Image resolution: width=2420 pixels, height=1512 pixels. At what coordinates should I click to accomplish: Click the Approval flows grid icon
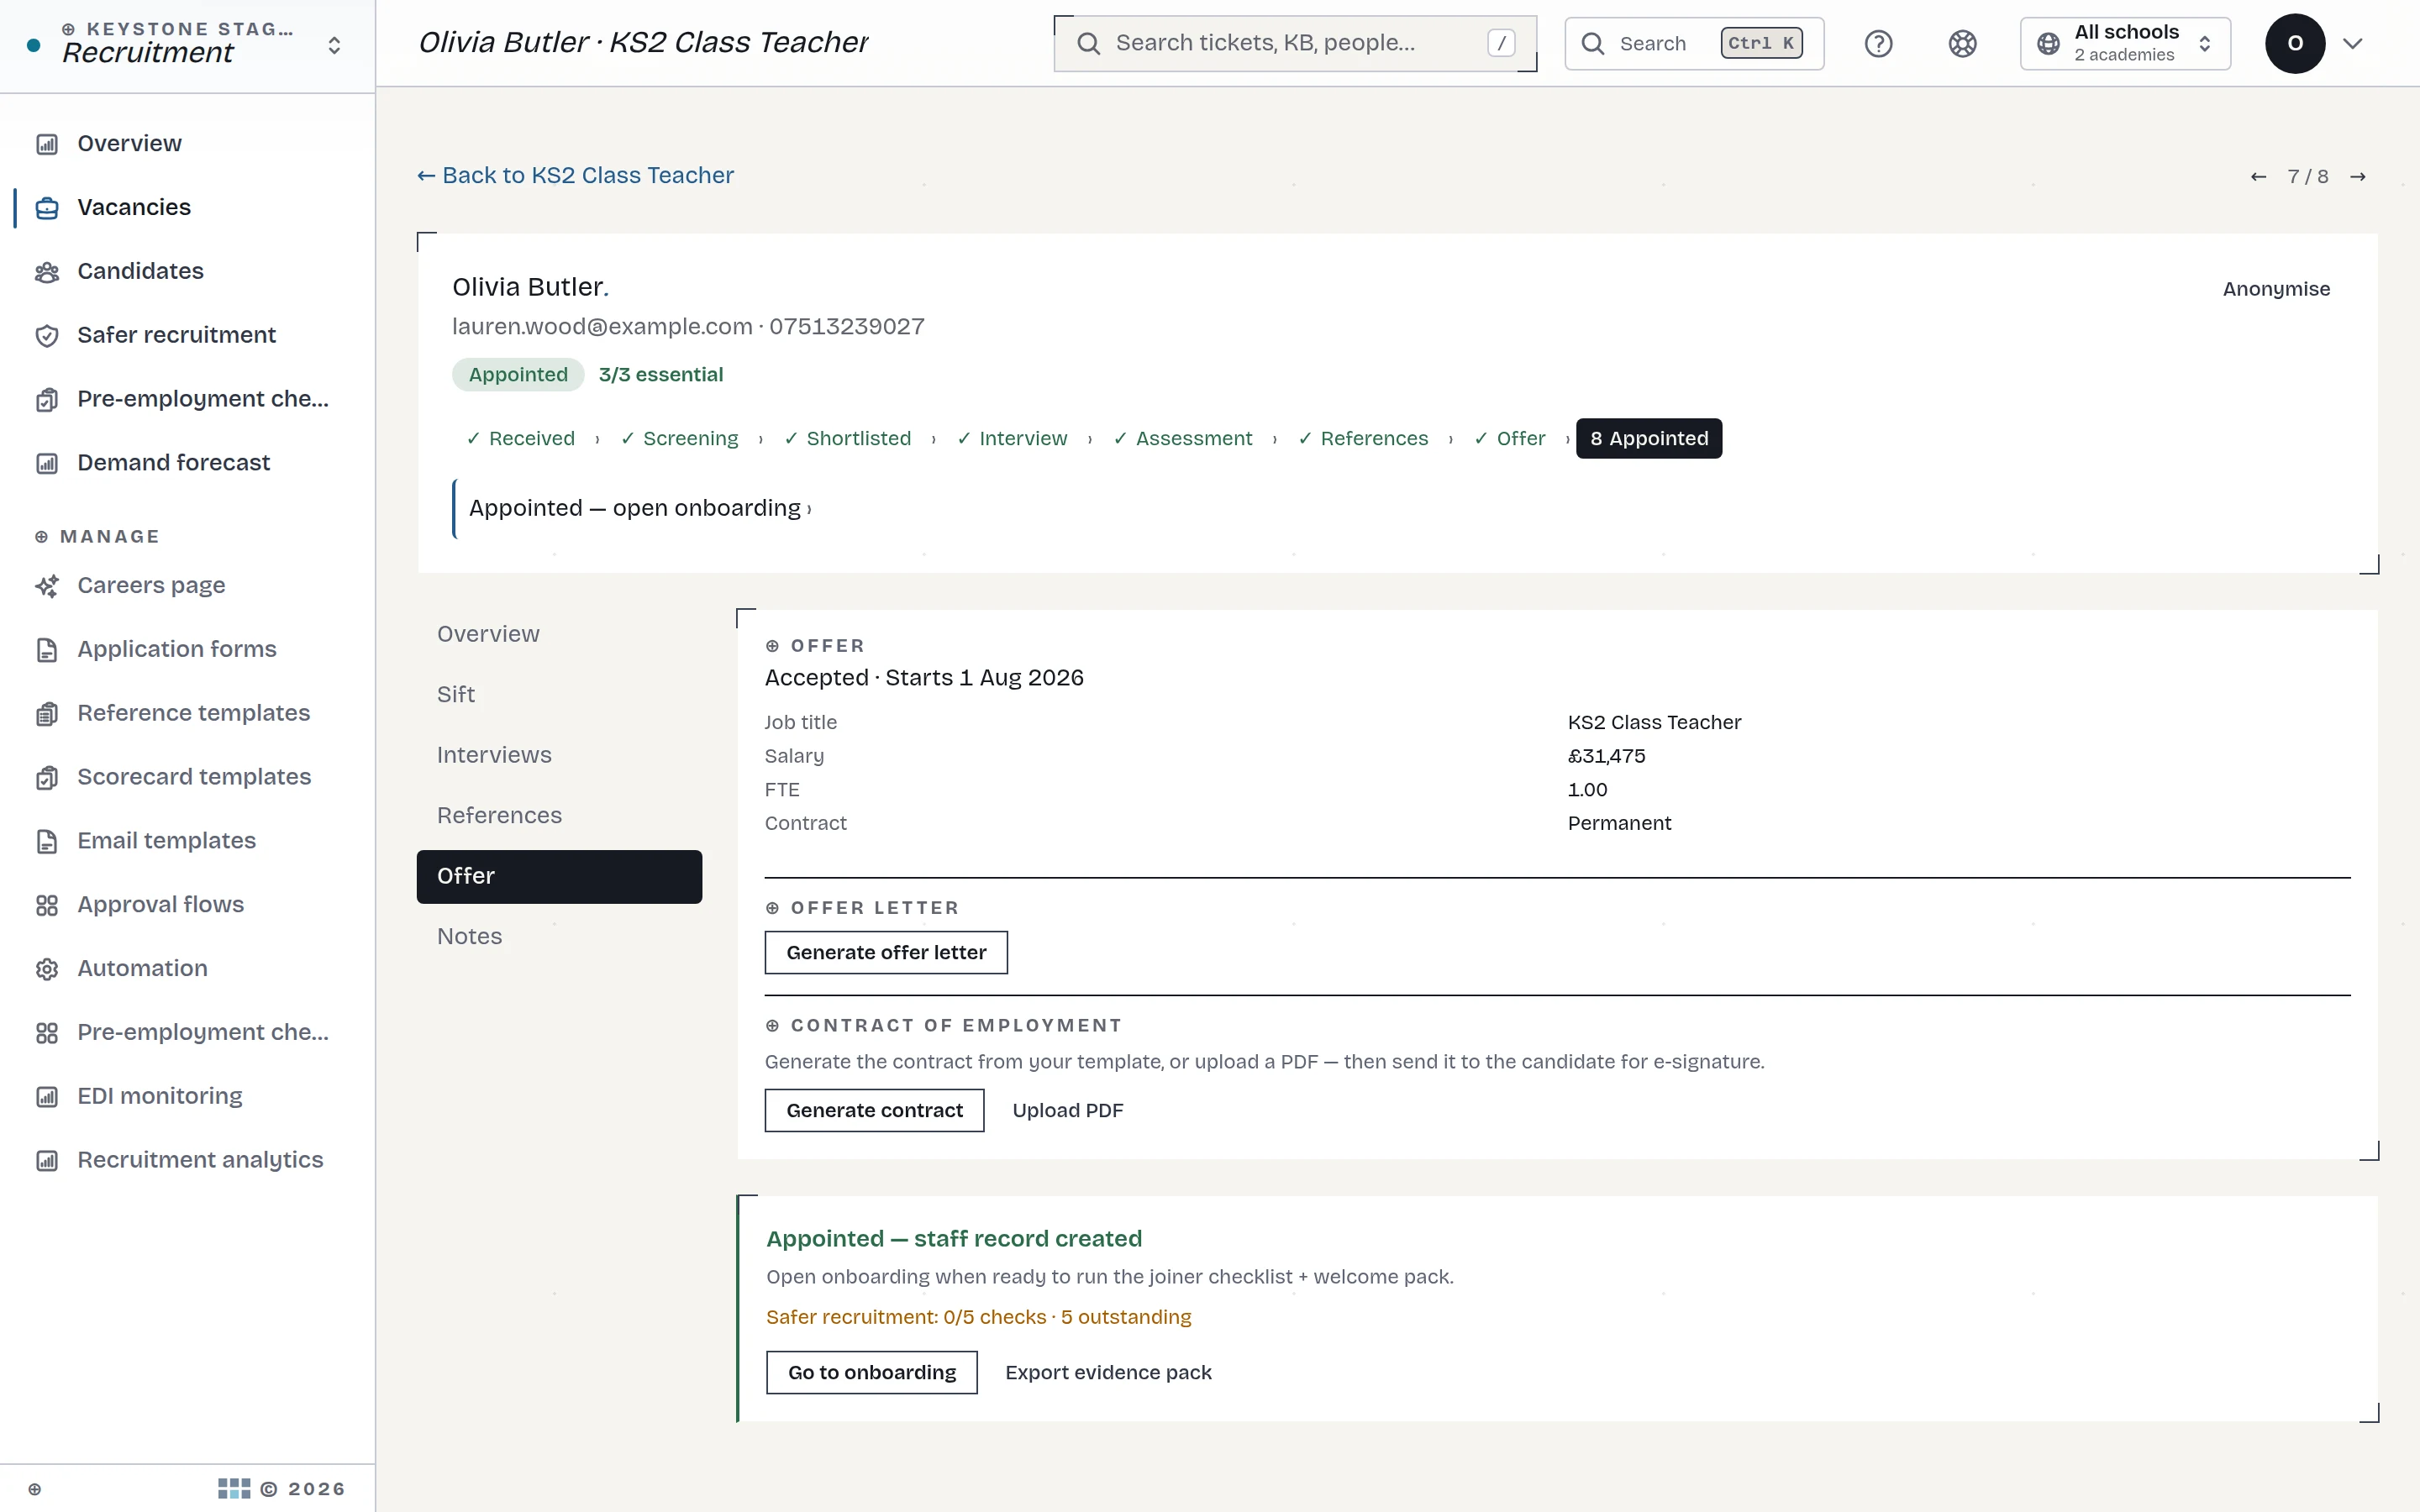47,905
